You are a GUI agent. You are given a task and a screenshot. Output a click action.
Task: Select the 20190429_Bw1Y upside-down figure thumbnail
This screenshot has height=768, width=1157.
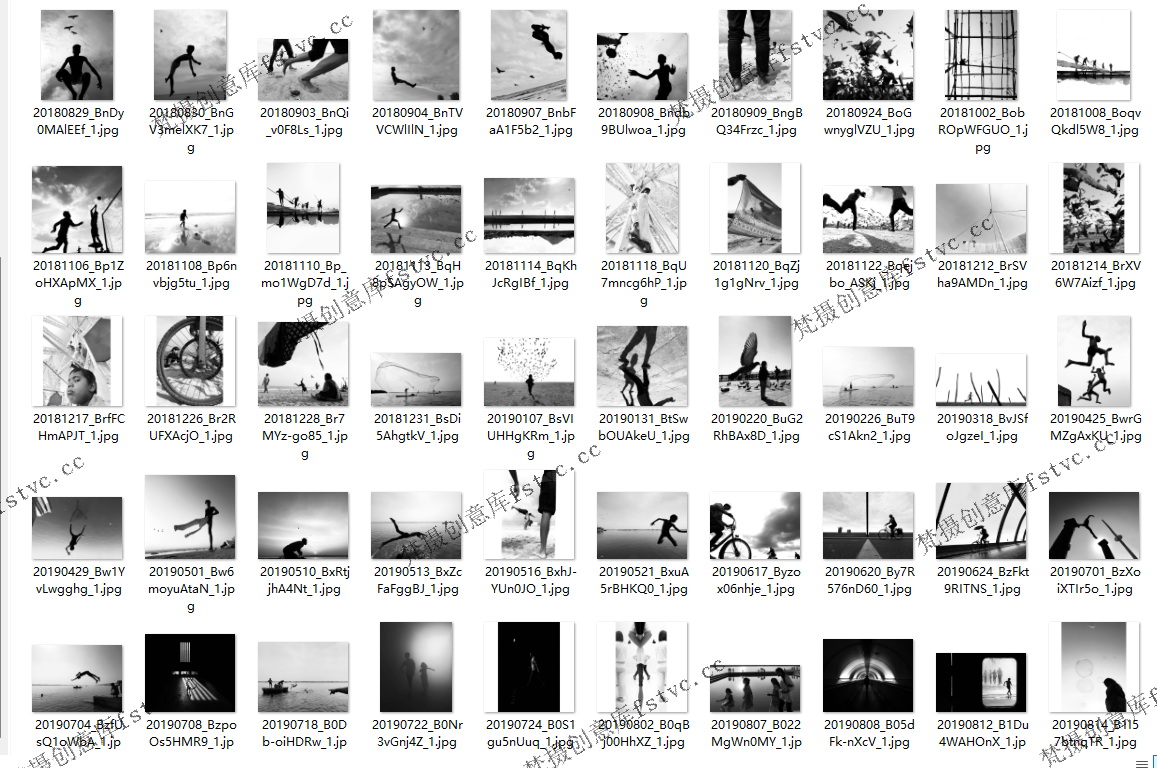click(x=77, y=528)
